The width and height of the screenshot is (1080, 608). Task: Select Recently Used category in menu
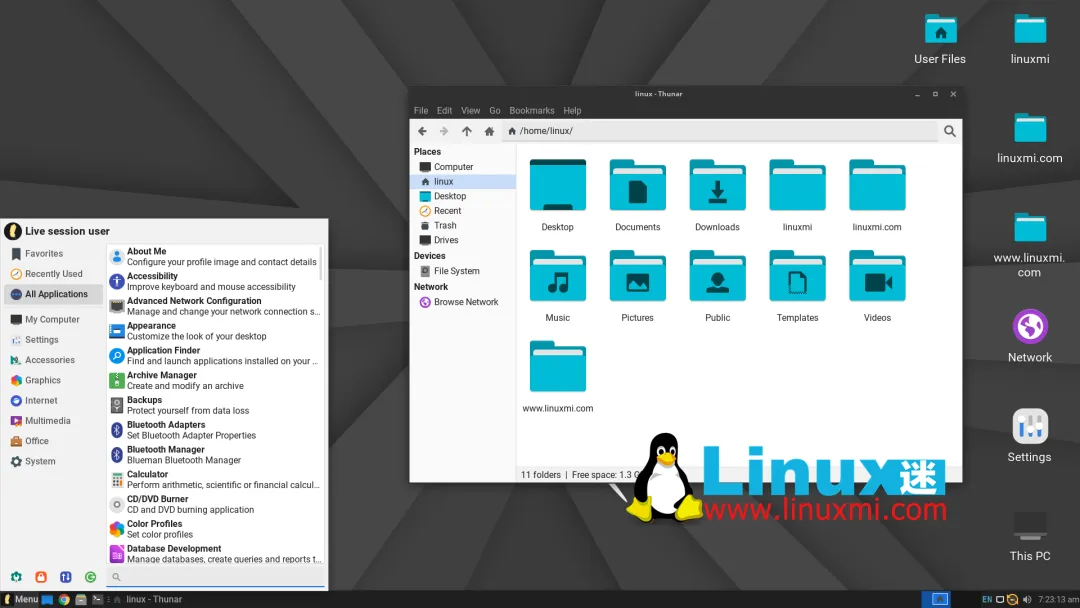pyautogui.click(x=54, y=274)
